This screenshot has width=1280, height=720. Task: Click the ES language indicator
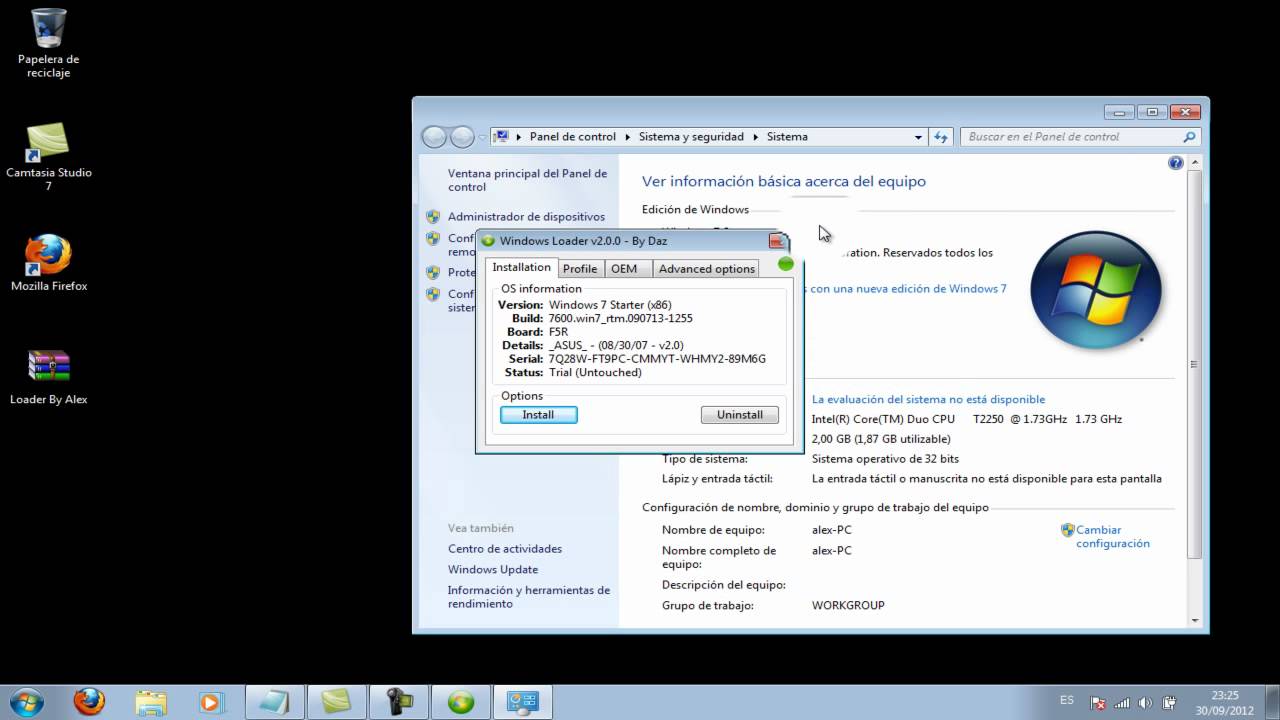(1067, 700)
